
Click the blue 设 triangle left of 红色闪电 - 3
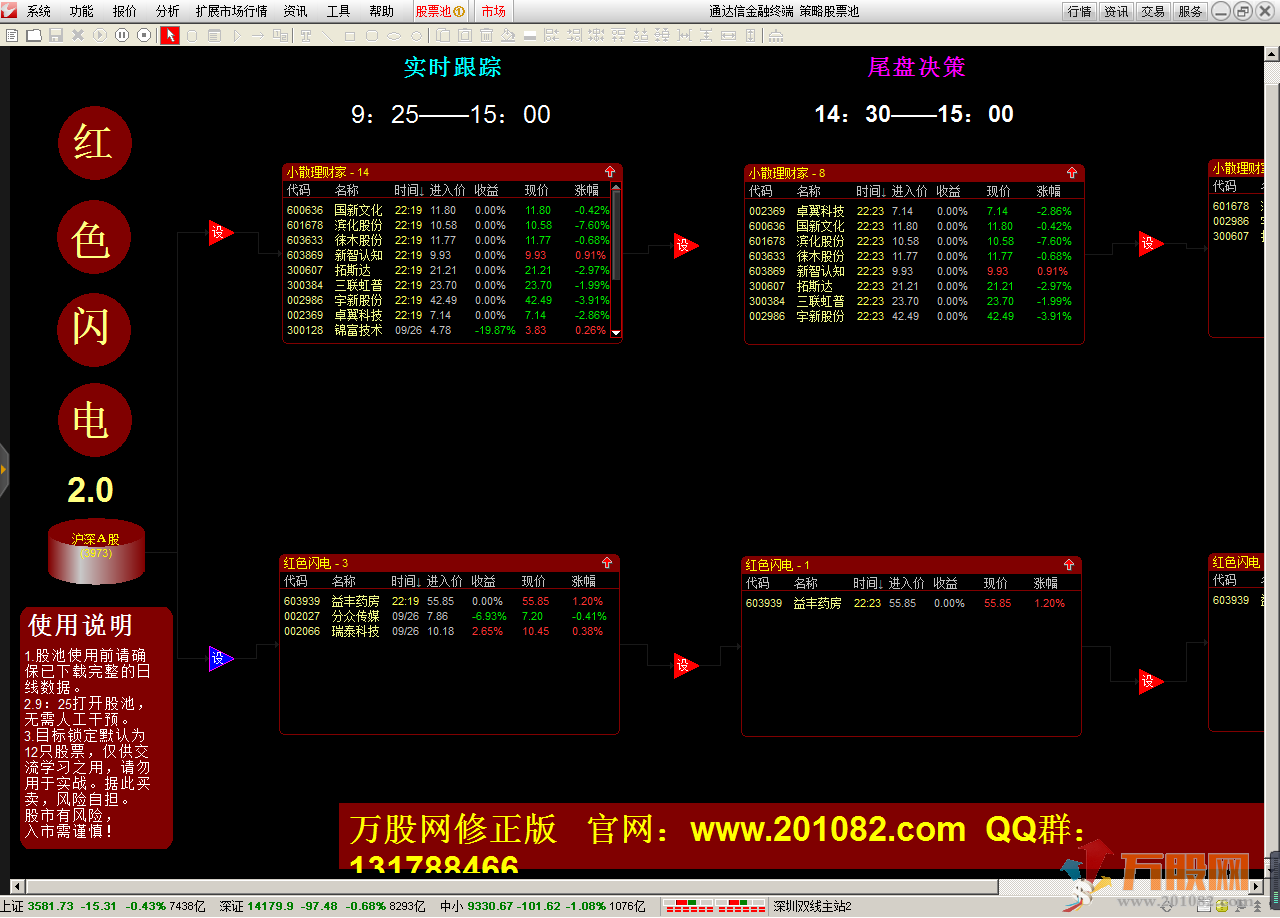pyautogui.click(x=220, y=658)
